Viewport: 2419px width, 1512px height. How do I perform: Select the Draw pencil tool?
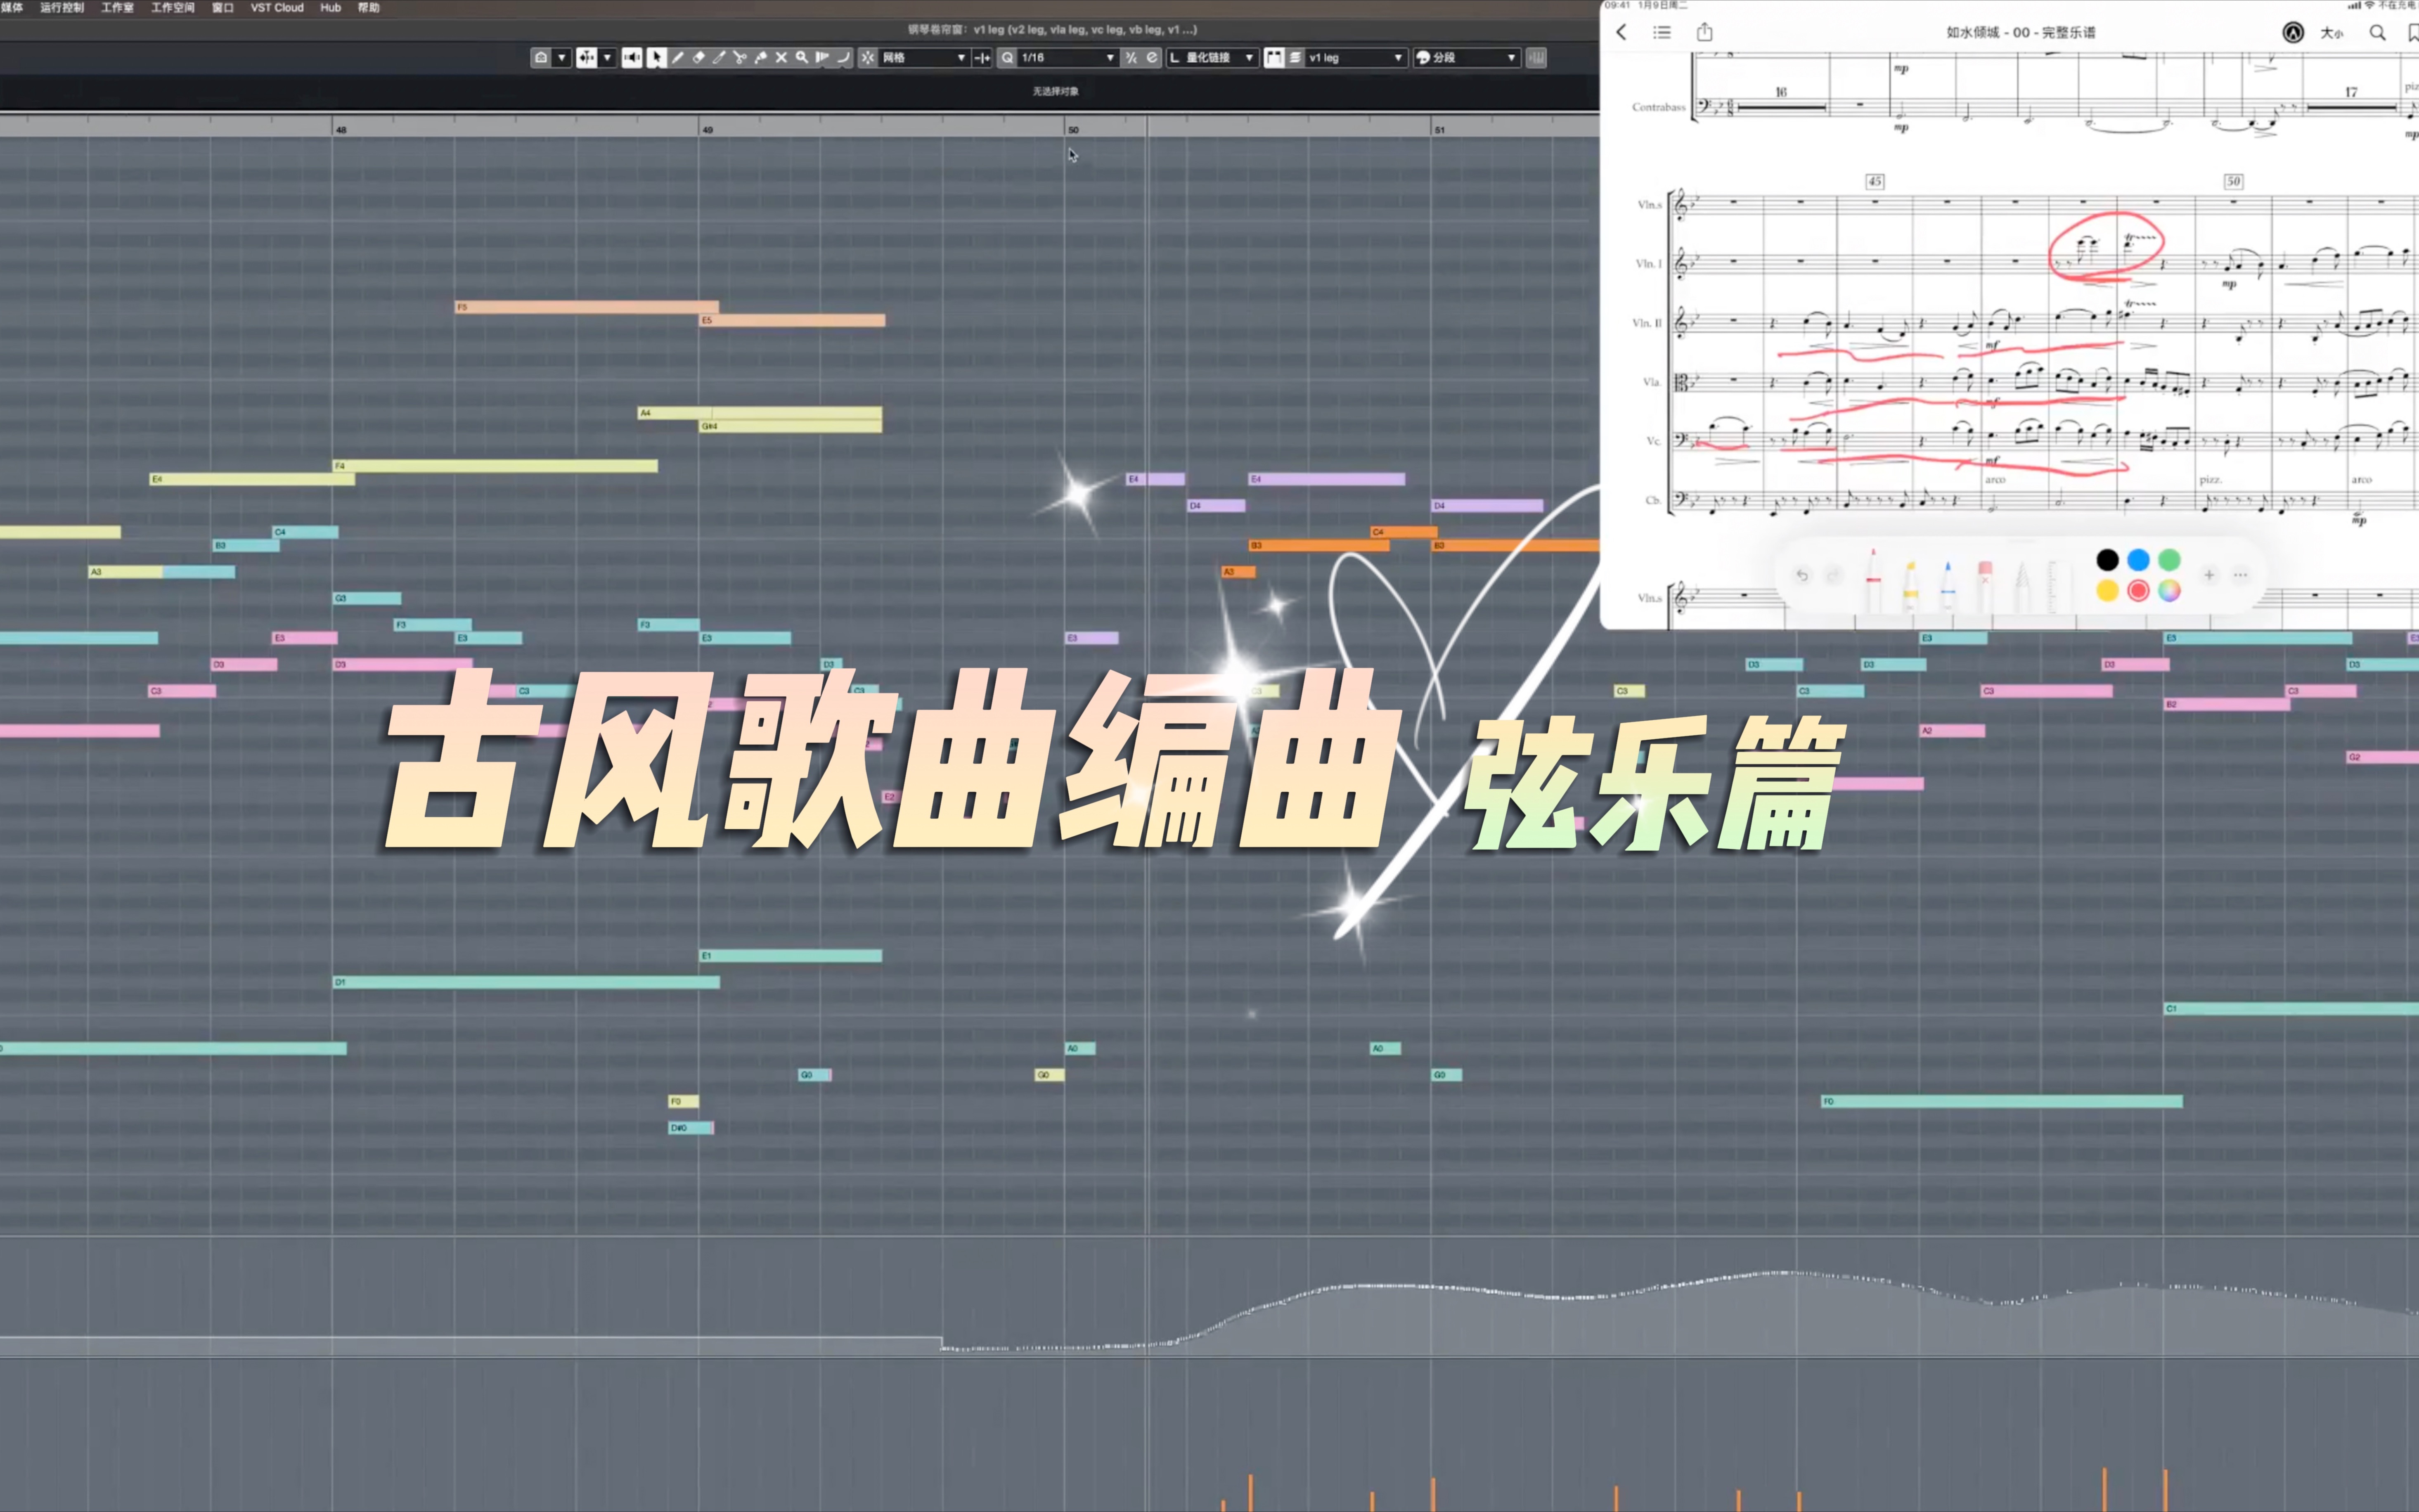(677, 58)
